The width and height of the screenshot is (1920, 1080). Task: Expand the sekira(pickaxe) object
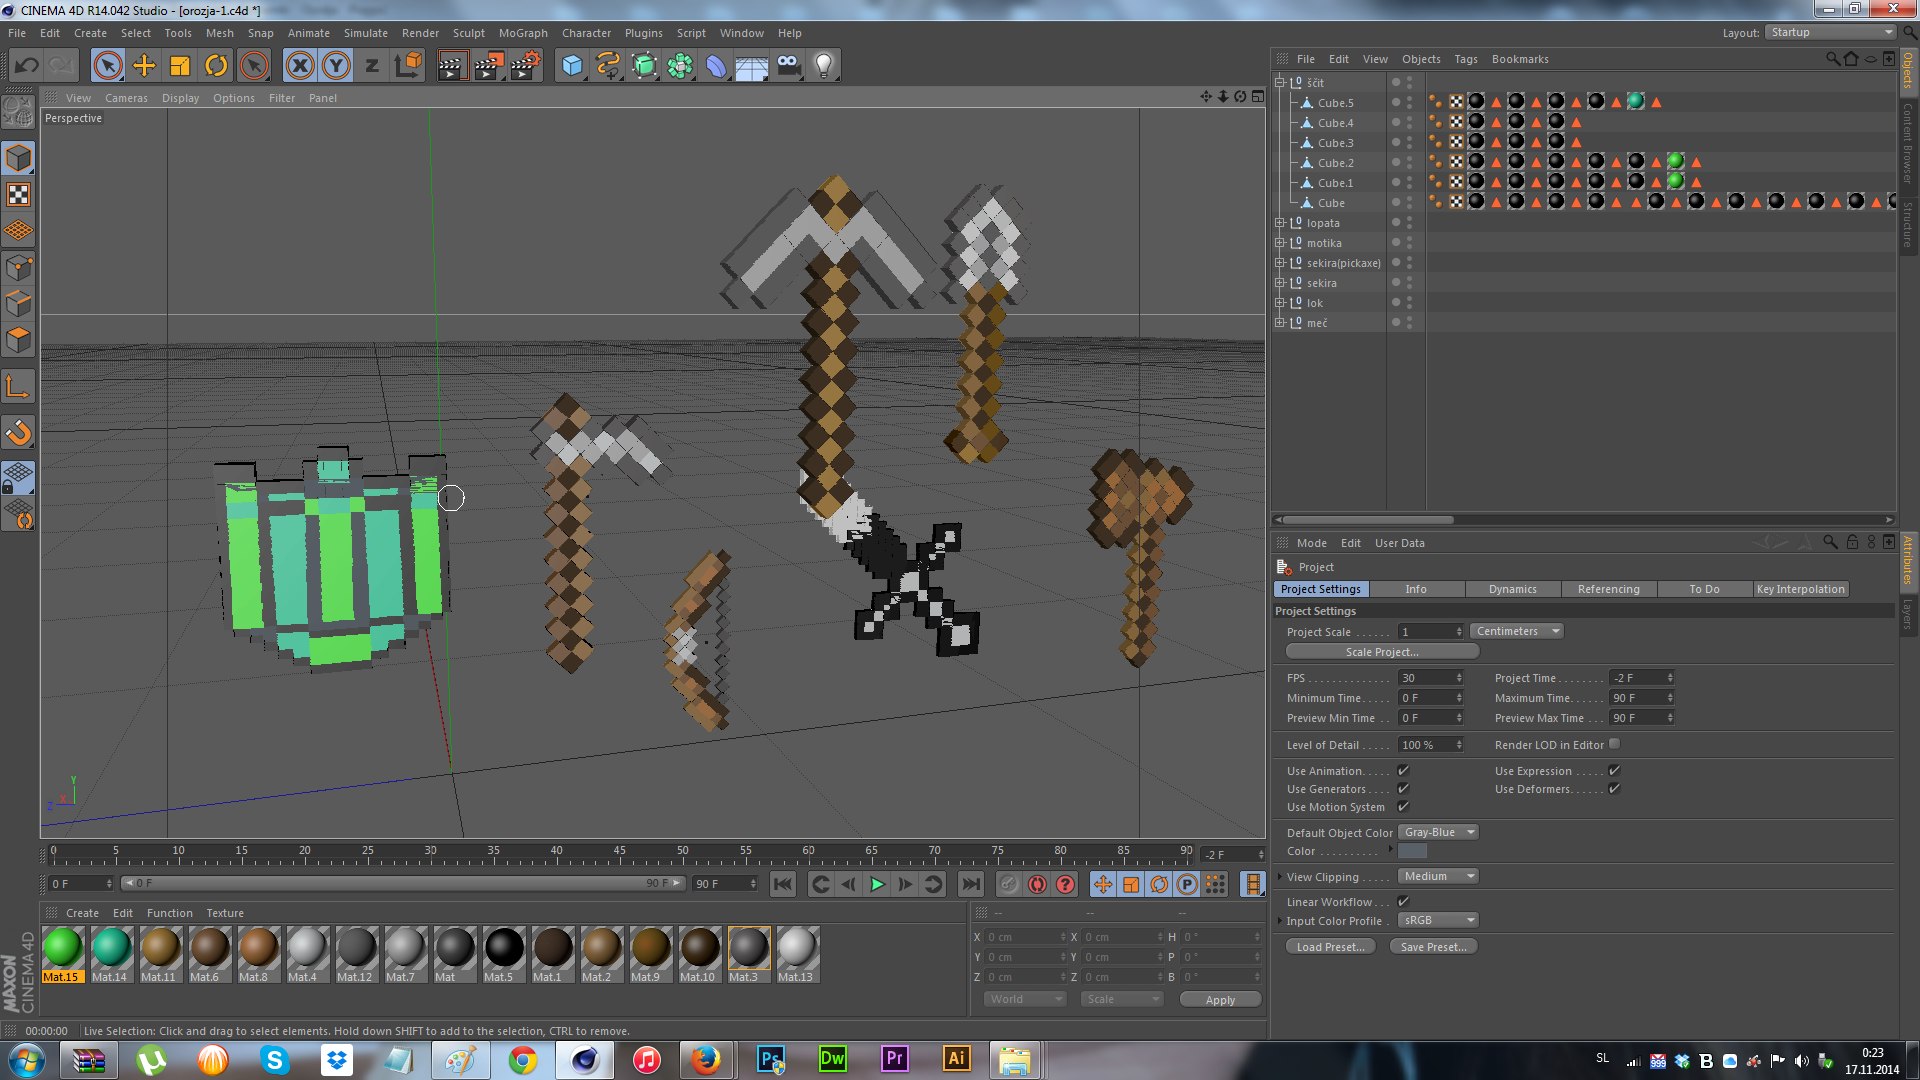1279,262
